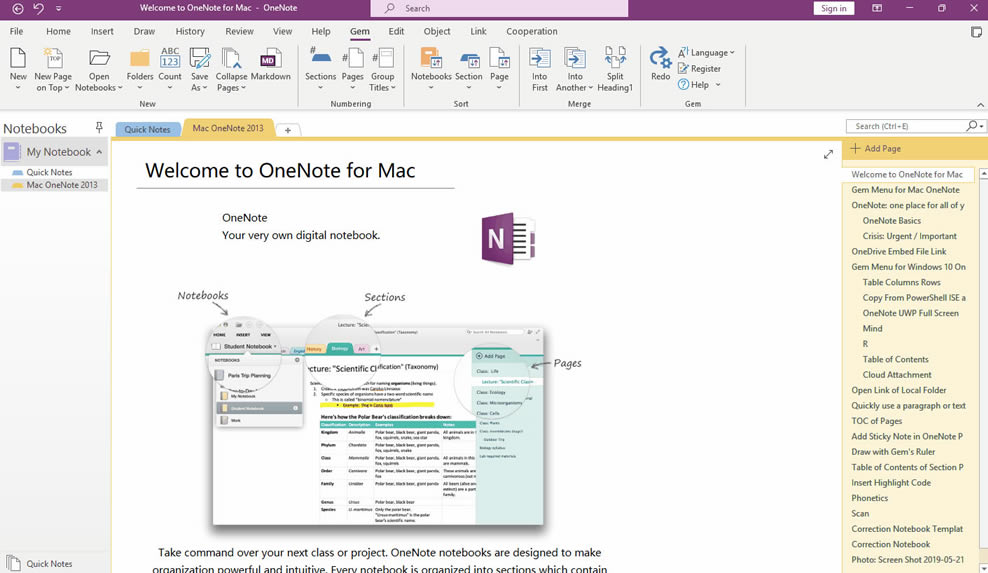
Task: Open the Draw ribbon tab
Action: pos(144,31)
